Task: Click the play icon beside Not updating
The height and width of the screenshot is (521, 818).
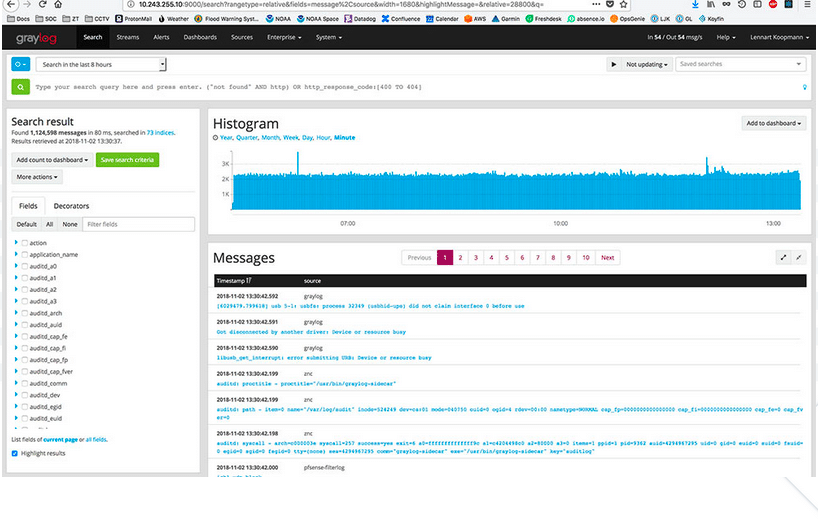Action: pyautogui.click(x=613, y=64)
